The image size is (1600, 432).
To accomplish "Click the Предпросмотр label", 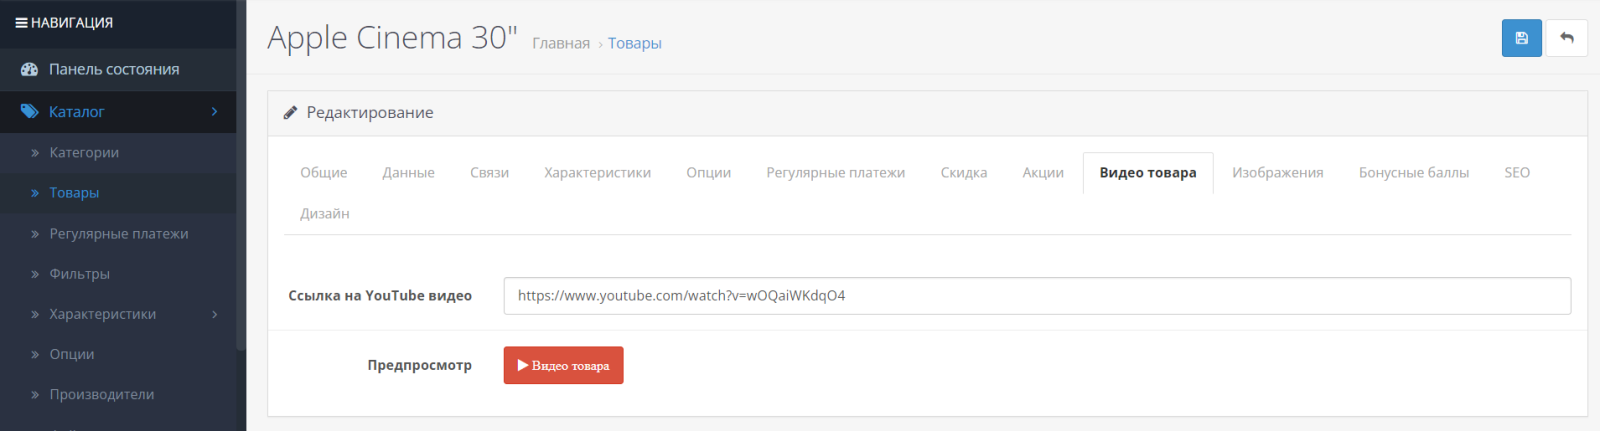I will [x=419, y=365].
